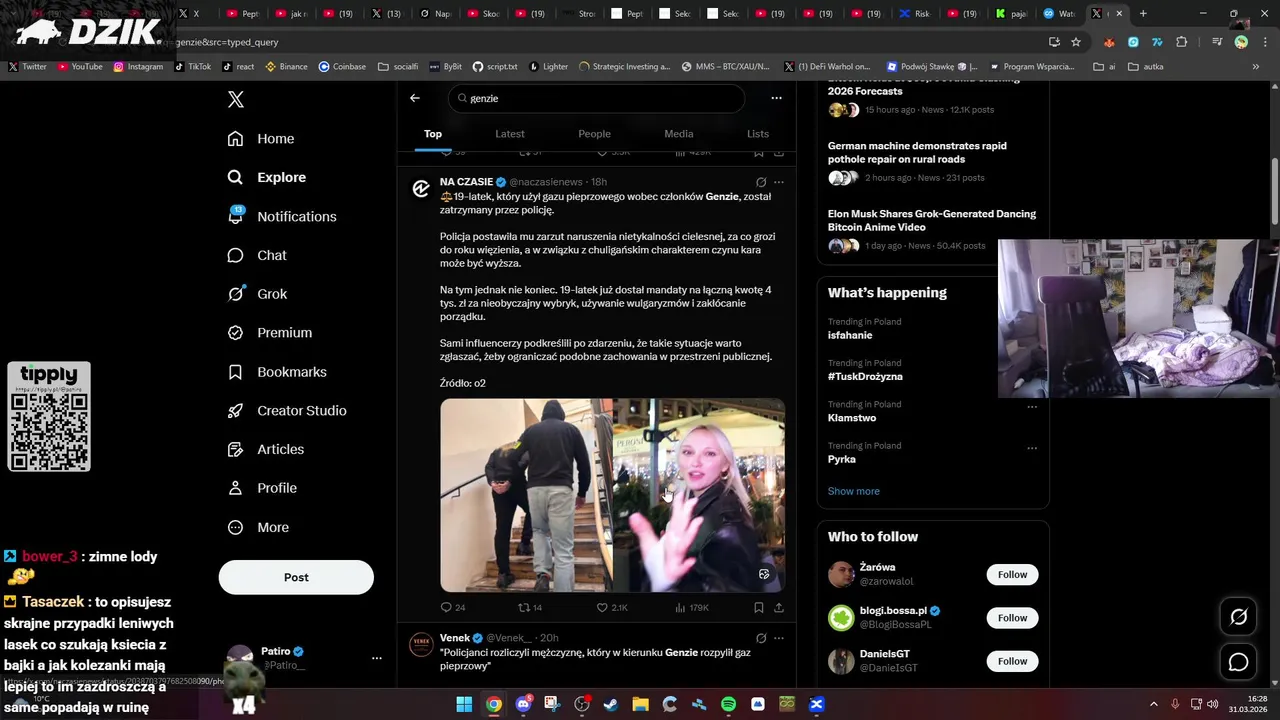
Task: Switch to the Top tab
Action: (x=433, y=134)
